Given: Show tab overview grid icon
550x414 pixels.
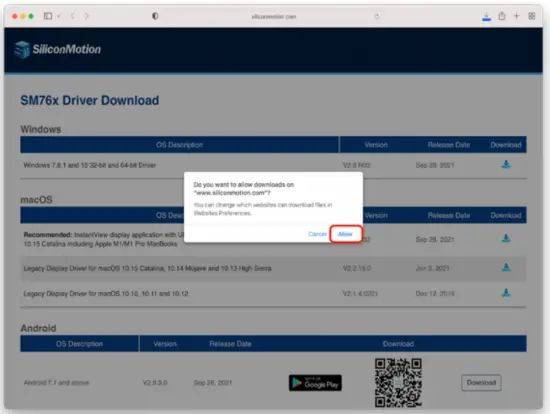Looking at the screenshot, I should [532, 16].
